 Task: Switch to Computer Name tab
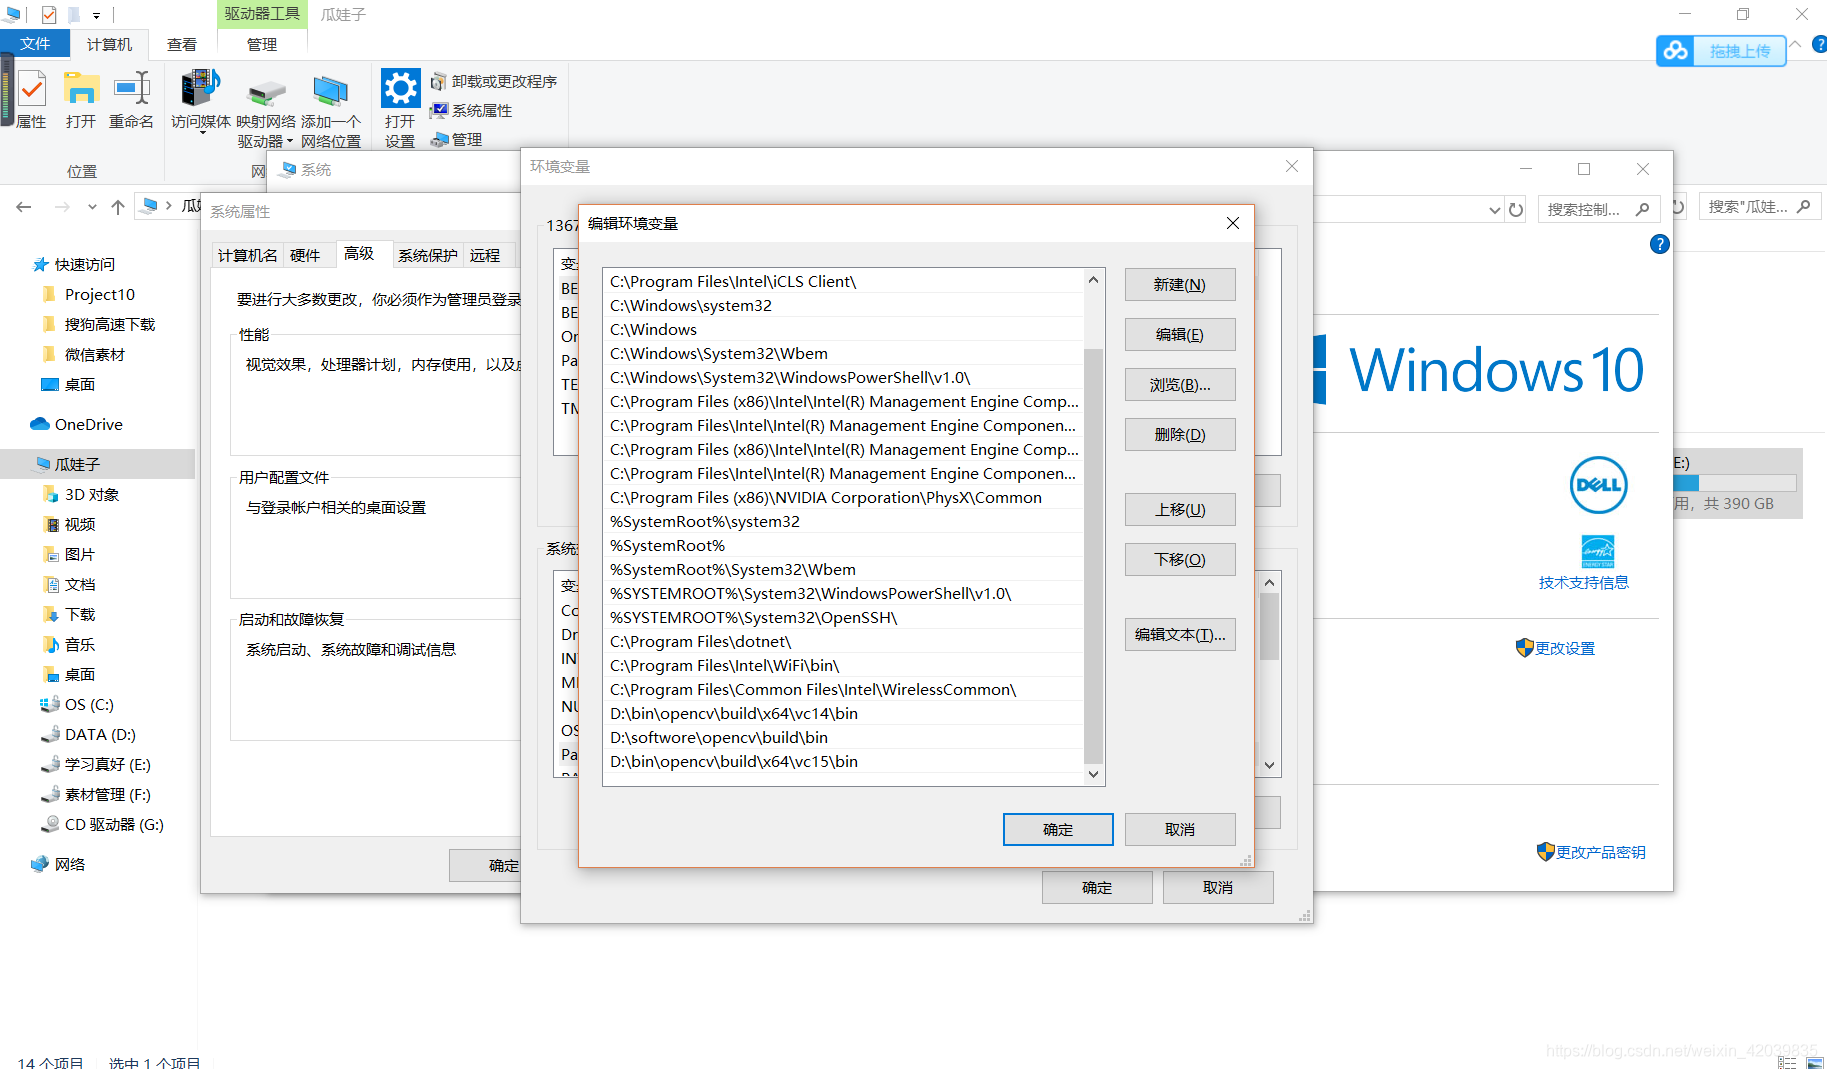(248, 255)
